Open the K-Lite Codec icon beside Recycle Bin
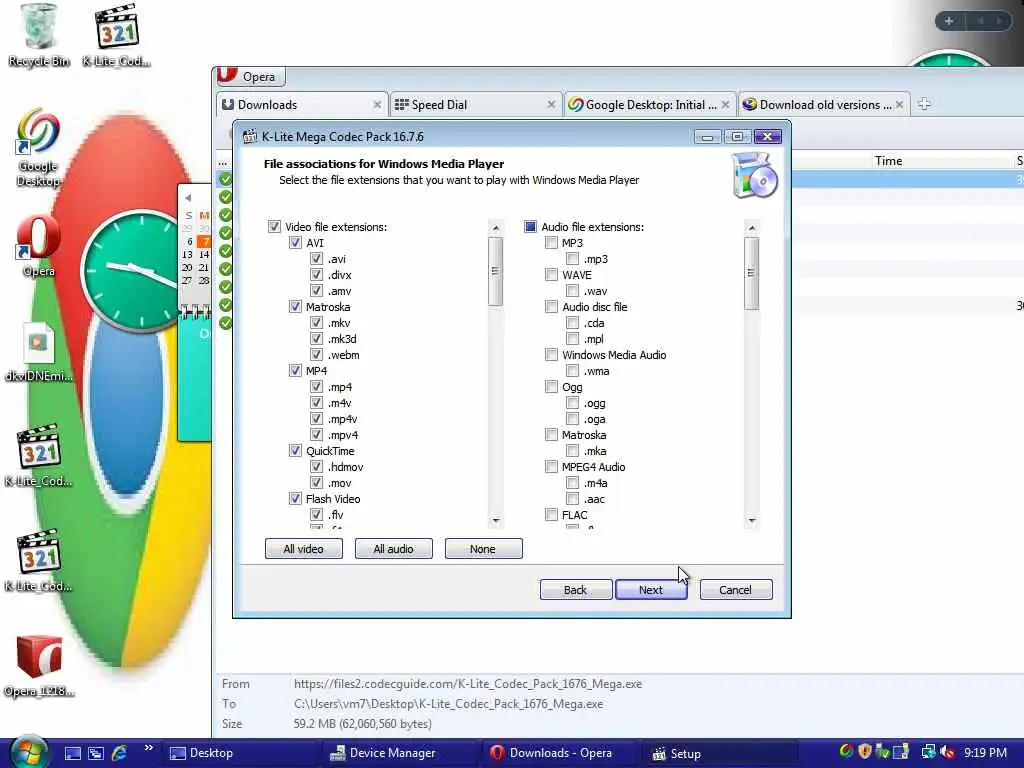 (x=116, y=34)
